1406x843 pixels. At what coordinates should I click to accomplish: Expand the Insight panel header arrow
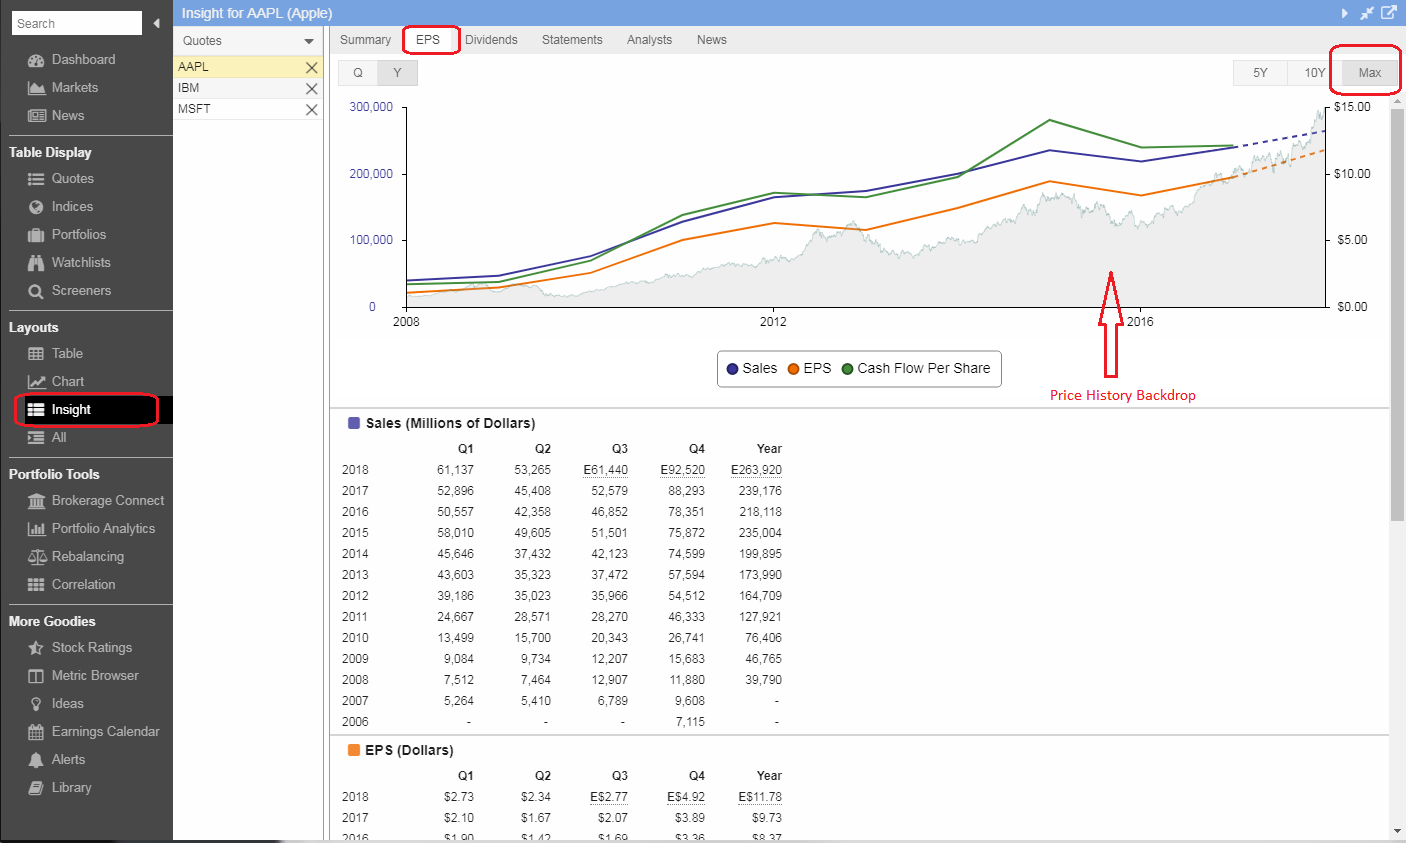click(1344, 13)
